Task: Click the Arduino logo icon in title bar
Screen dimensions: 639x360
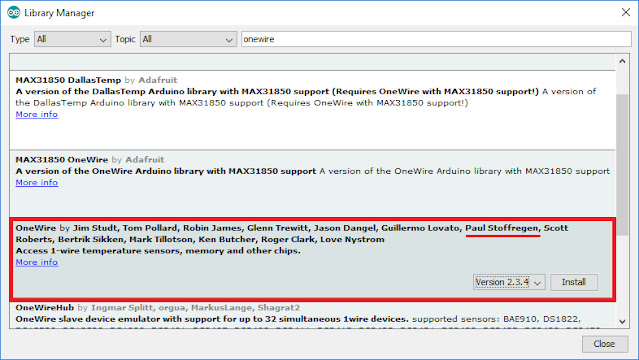Action: point(14,13)
